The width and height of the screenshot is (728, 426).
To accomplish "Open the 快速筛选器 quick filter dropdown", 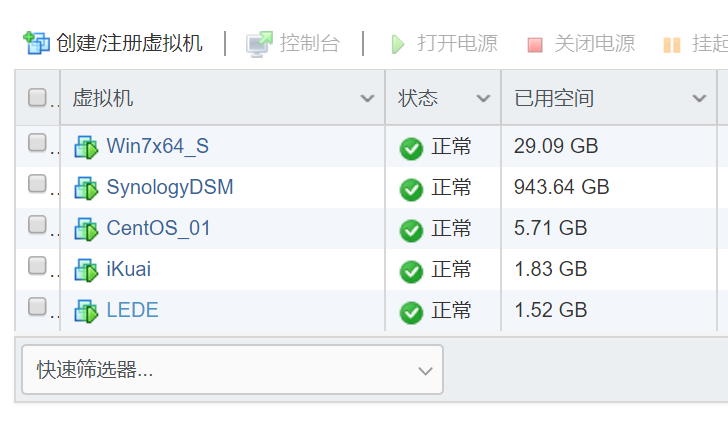I will tap(232, 370).
